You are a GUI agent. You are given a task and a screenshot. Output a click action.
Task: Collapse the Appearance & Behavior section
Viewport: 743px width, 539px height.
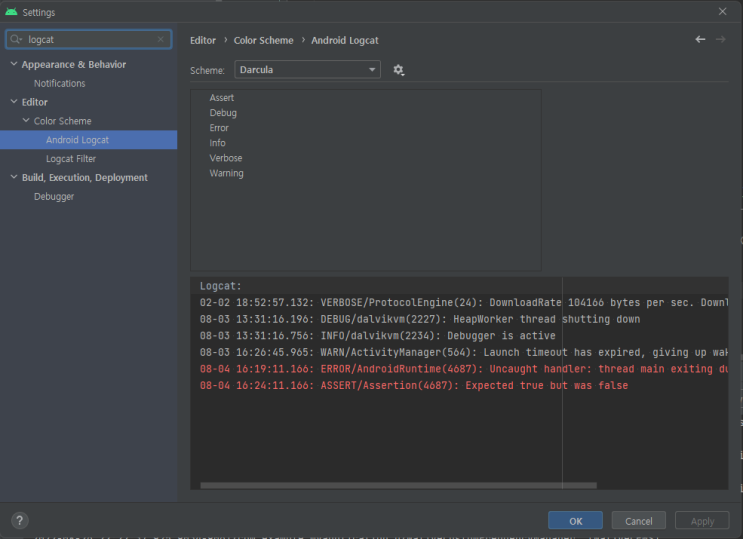(x=14, y=64)
